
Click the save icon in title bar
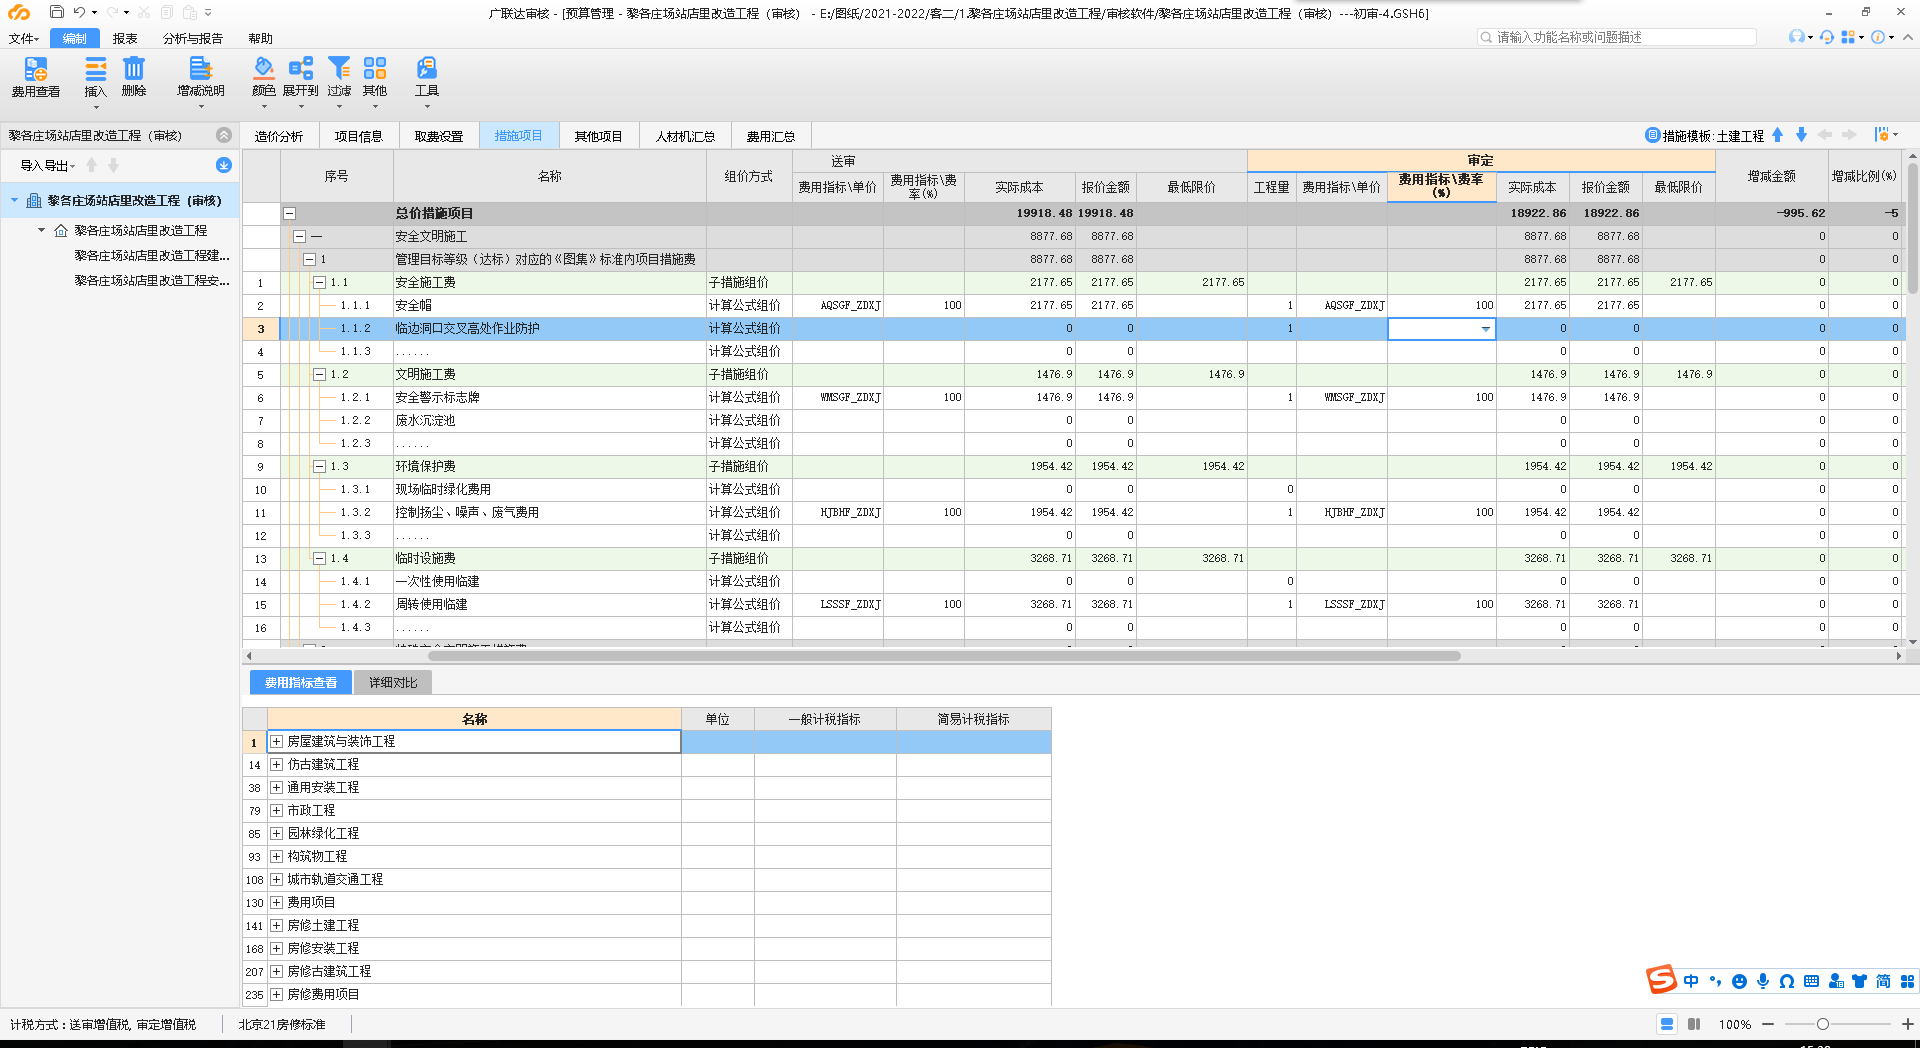click(56, 13)
